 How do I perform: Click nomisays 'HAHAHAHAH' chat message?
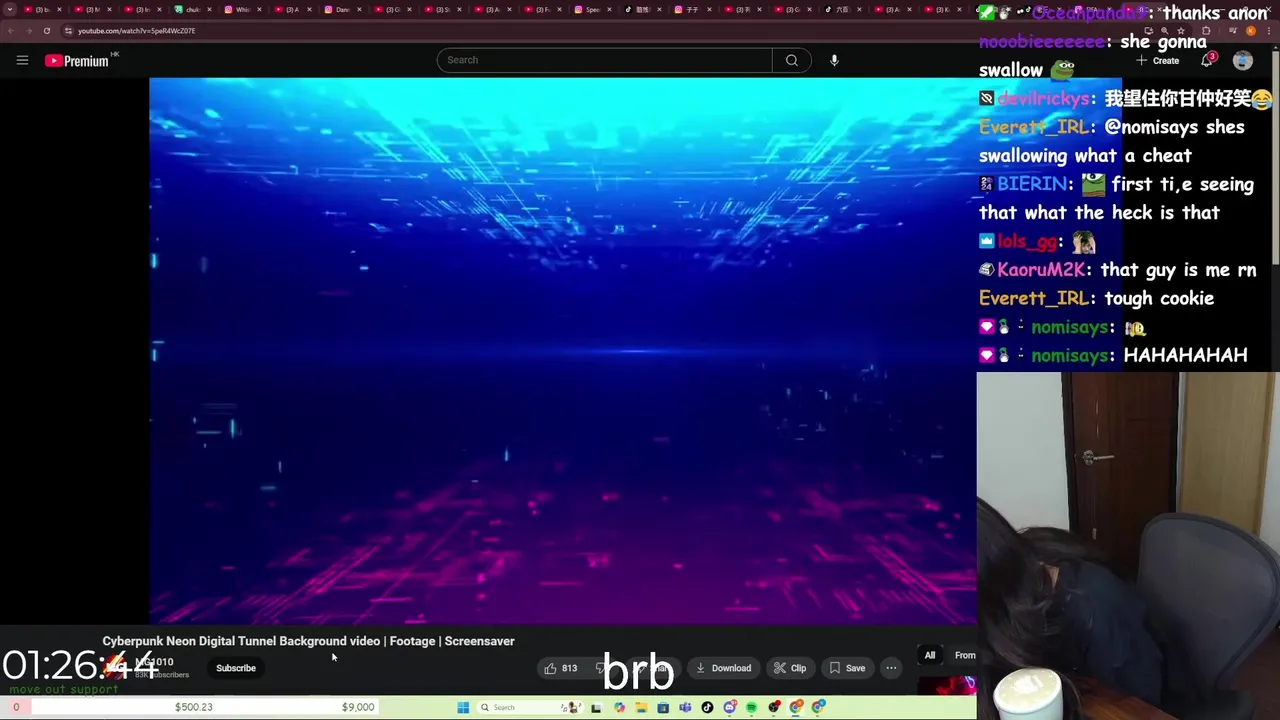pos(1185,355)
